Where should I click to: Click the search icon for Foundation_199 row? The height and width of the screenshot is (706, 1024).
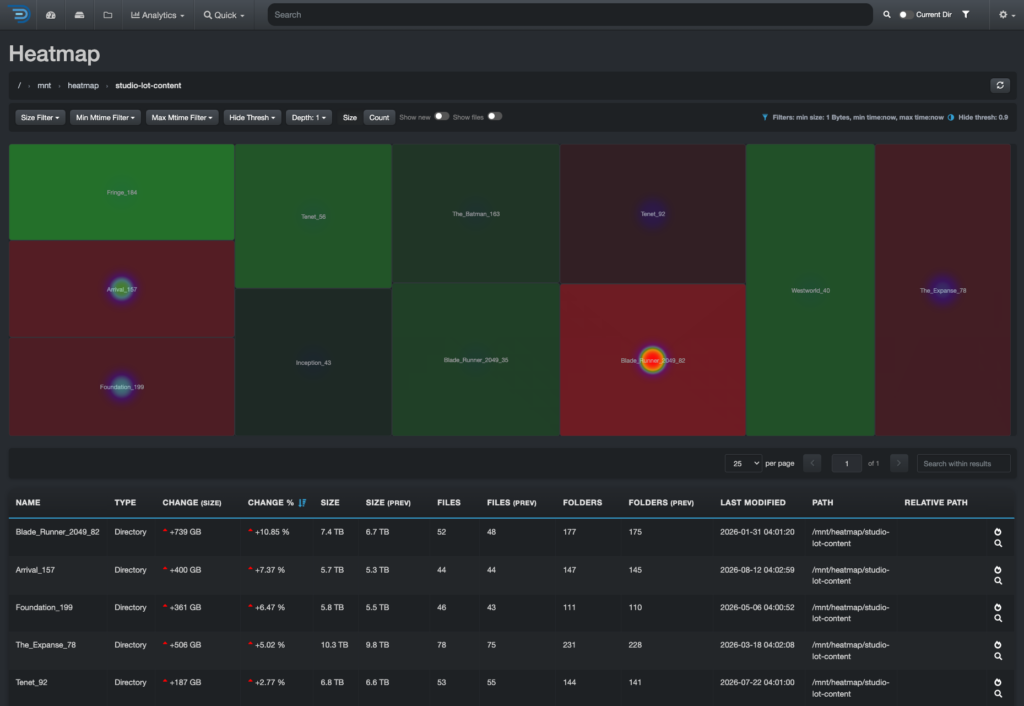(998, 618)
